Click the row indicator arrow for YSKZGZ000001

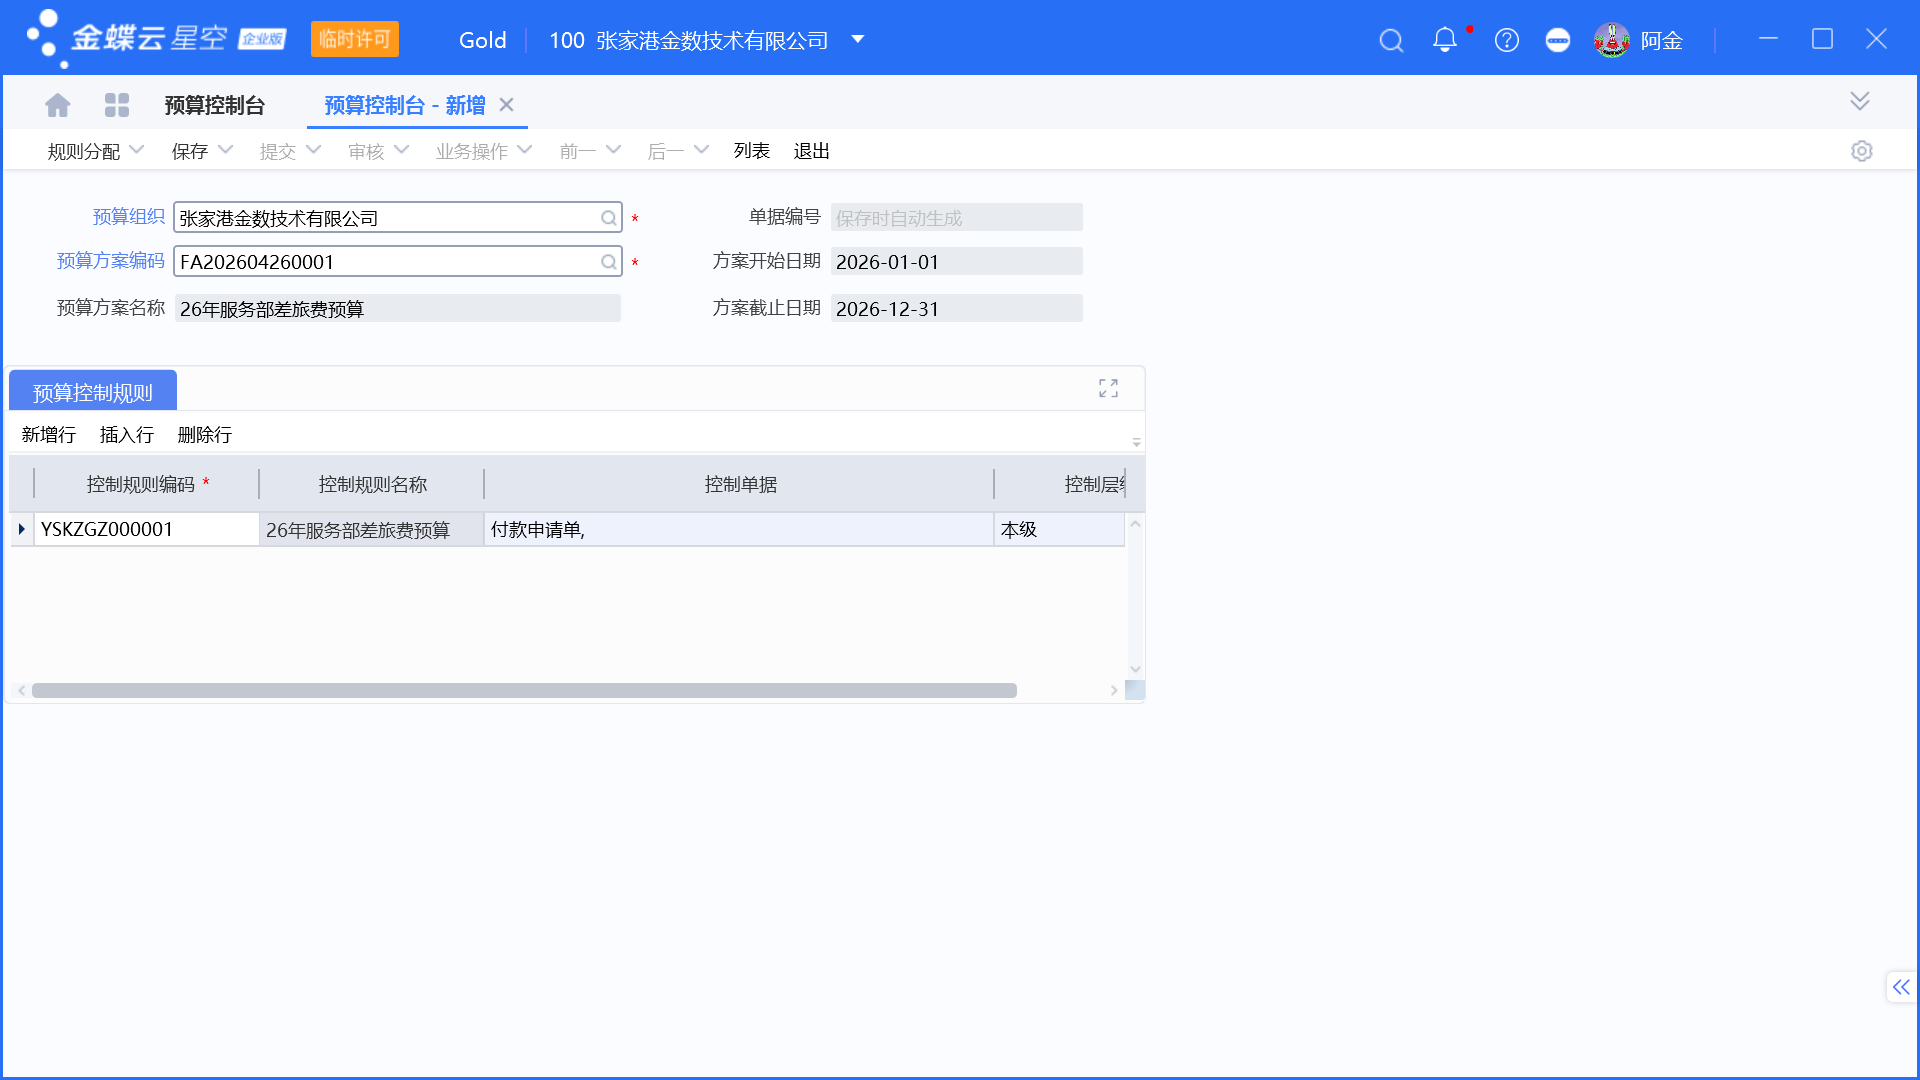(22, 529)
